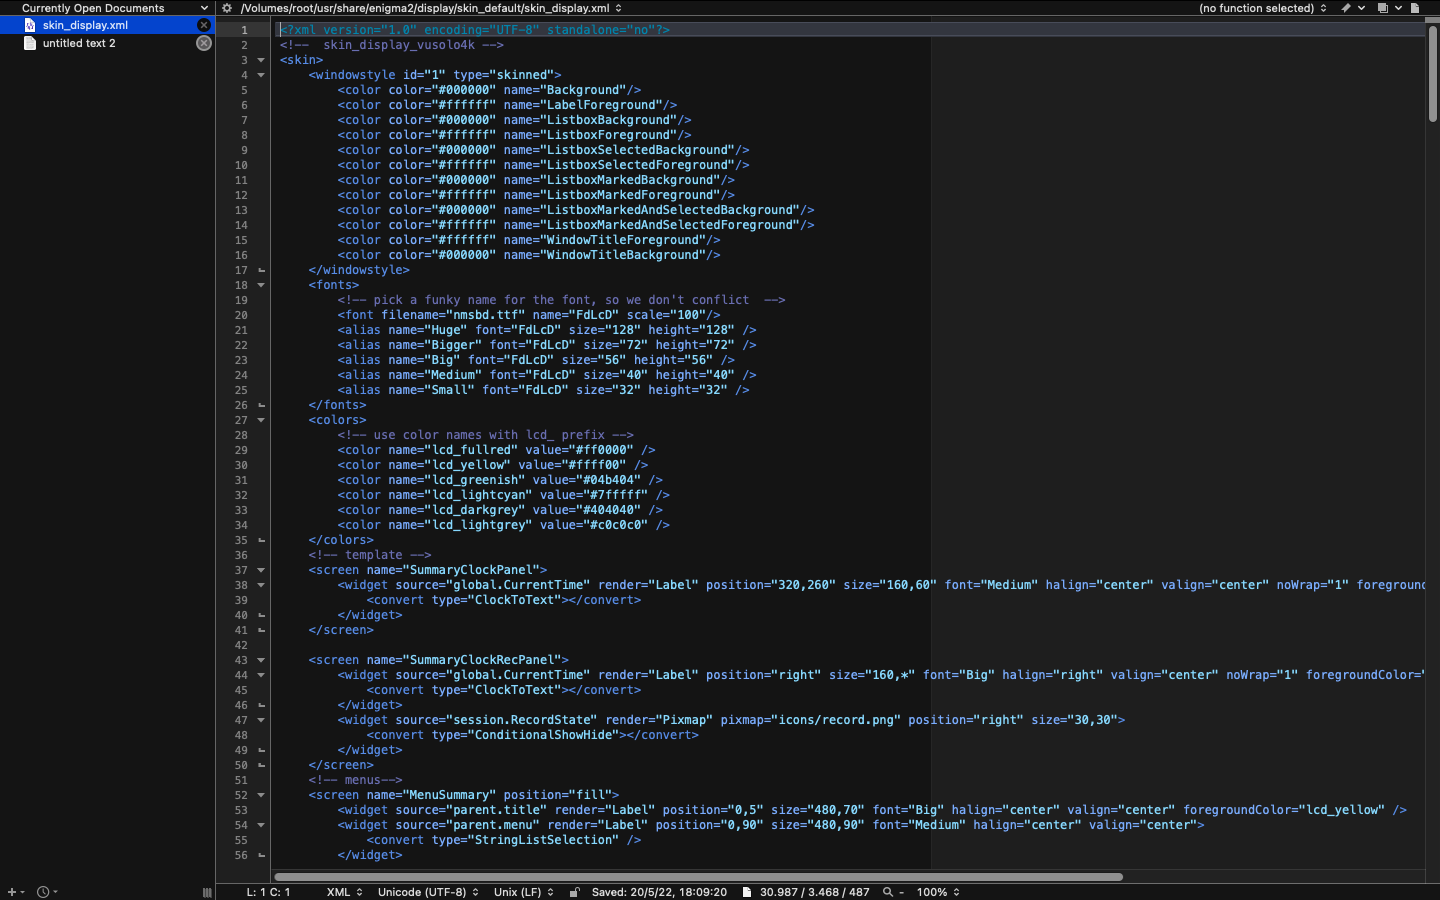The image size is (1440, 900).
Task: Click the marker (pen) icon in navigation bar
Action: point(1346,8)
